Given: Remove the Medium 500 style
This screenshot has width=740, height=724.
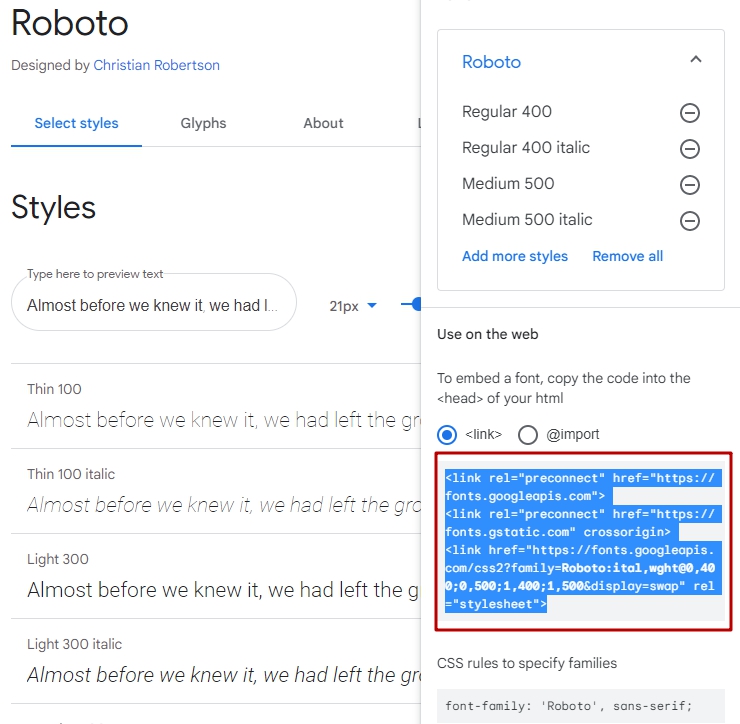Looking at the screenshot, I should [690, 185].
